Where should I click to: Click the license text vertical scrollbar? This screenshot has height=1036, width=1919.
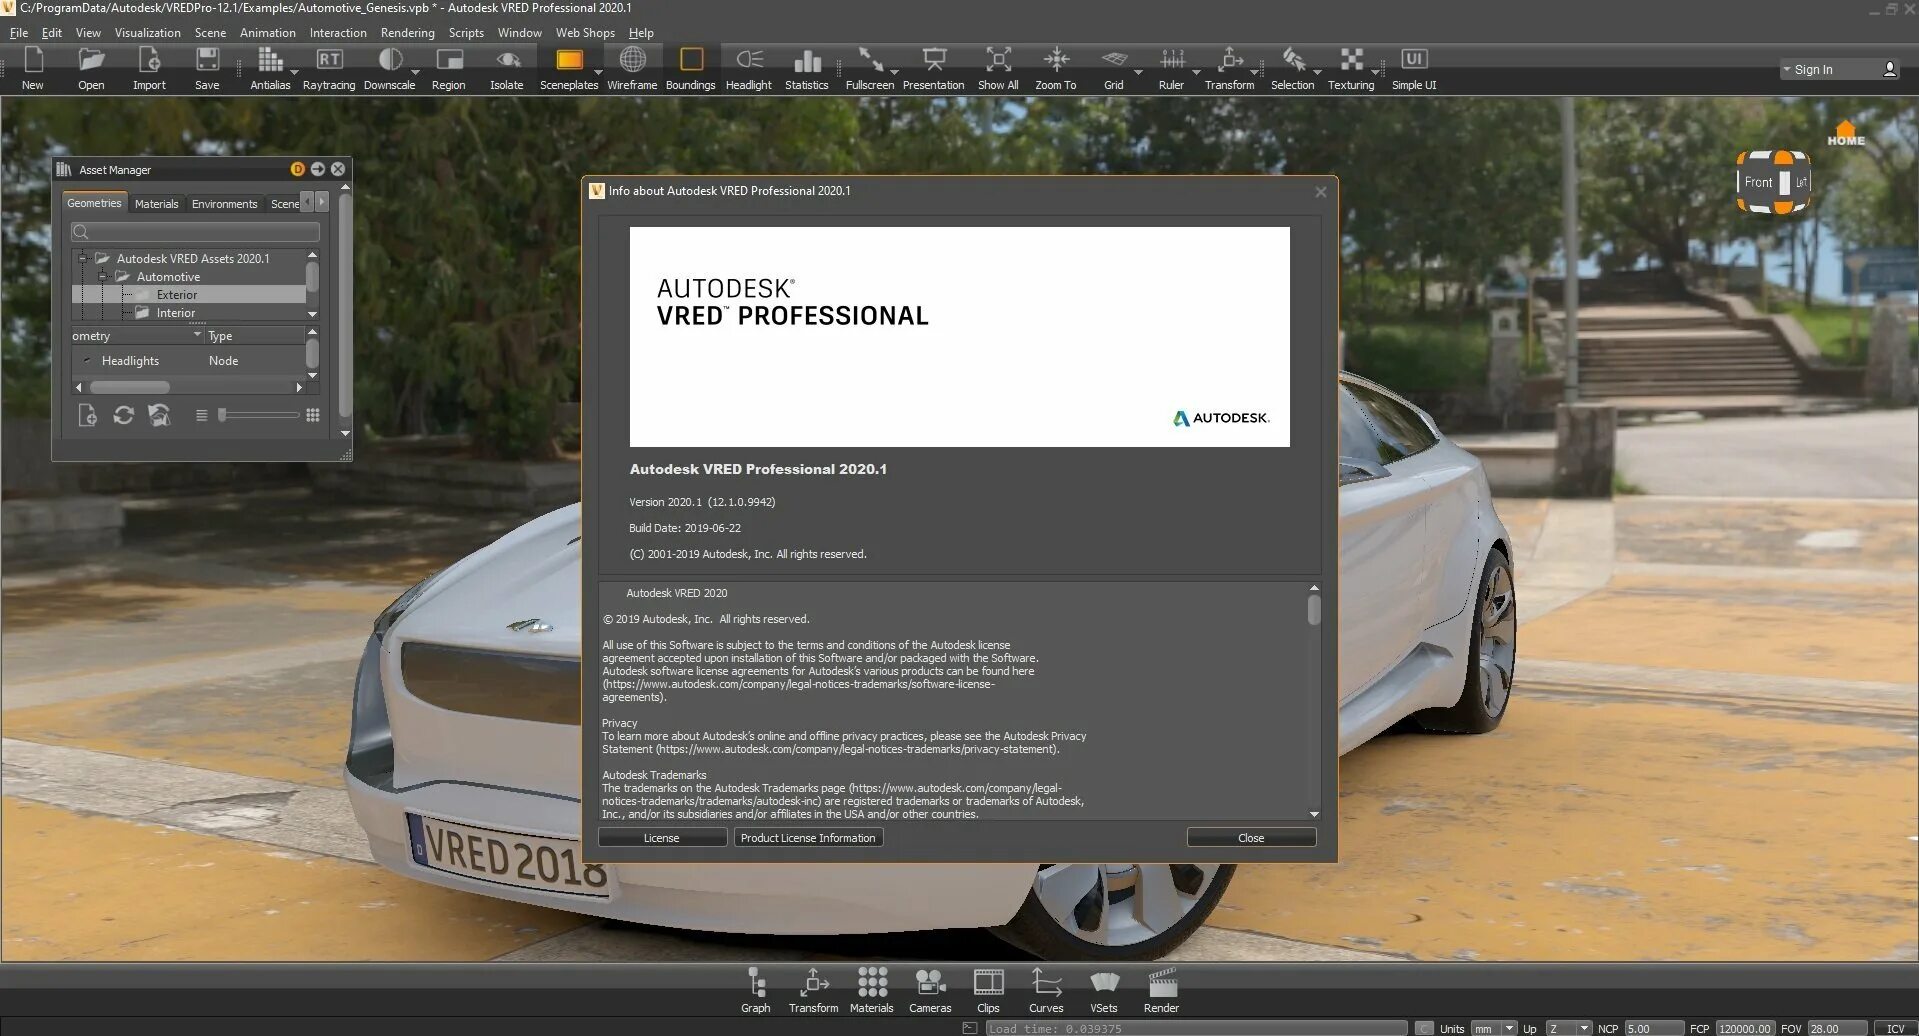coord(1314,701)
